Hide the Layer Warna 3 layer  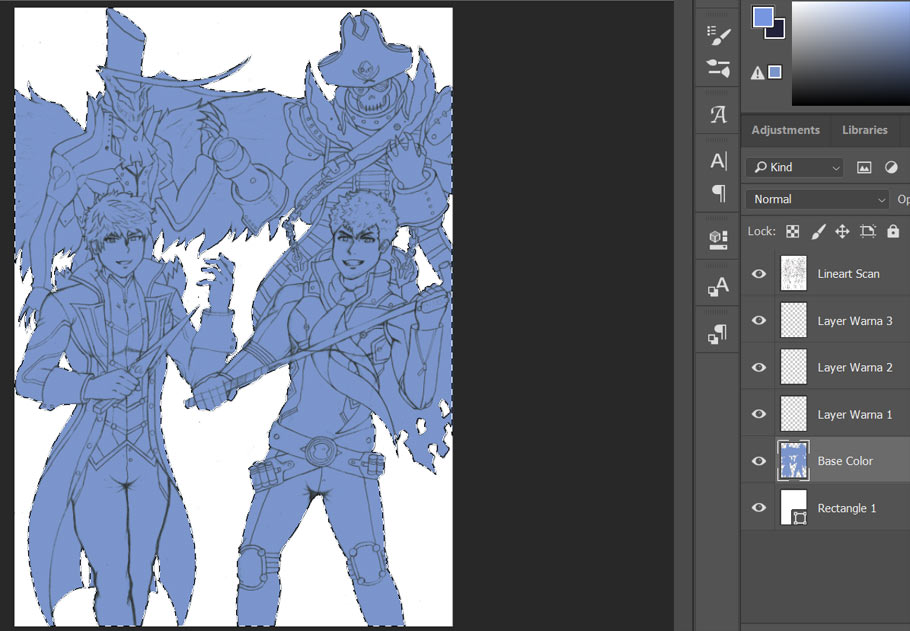(x=759, y=320)
